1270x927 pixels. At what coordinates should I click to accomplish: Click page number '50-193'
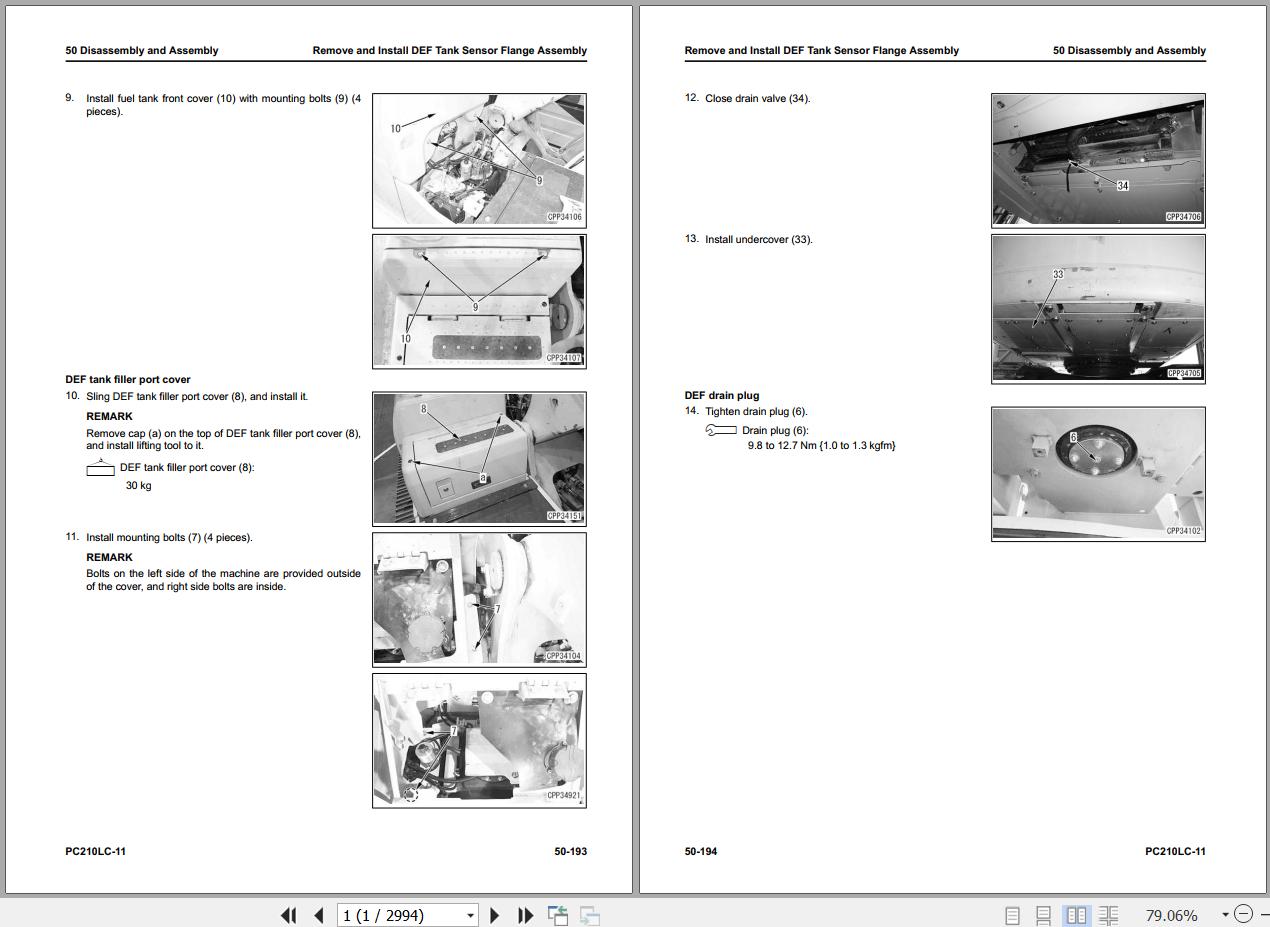click(x=571, y=852)
